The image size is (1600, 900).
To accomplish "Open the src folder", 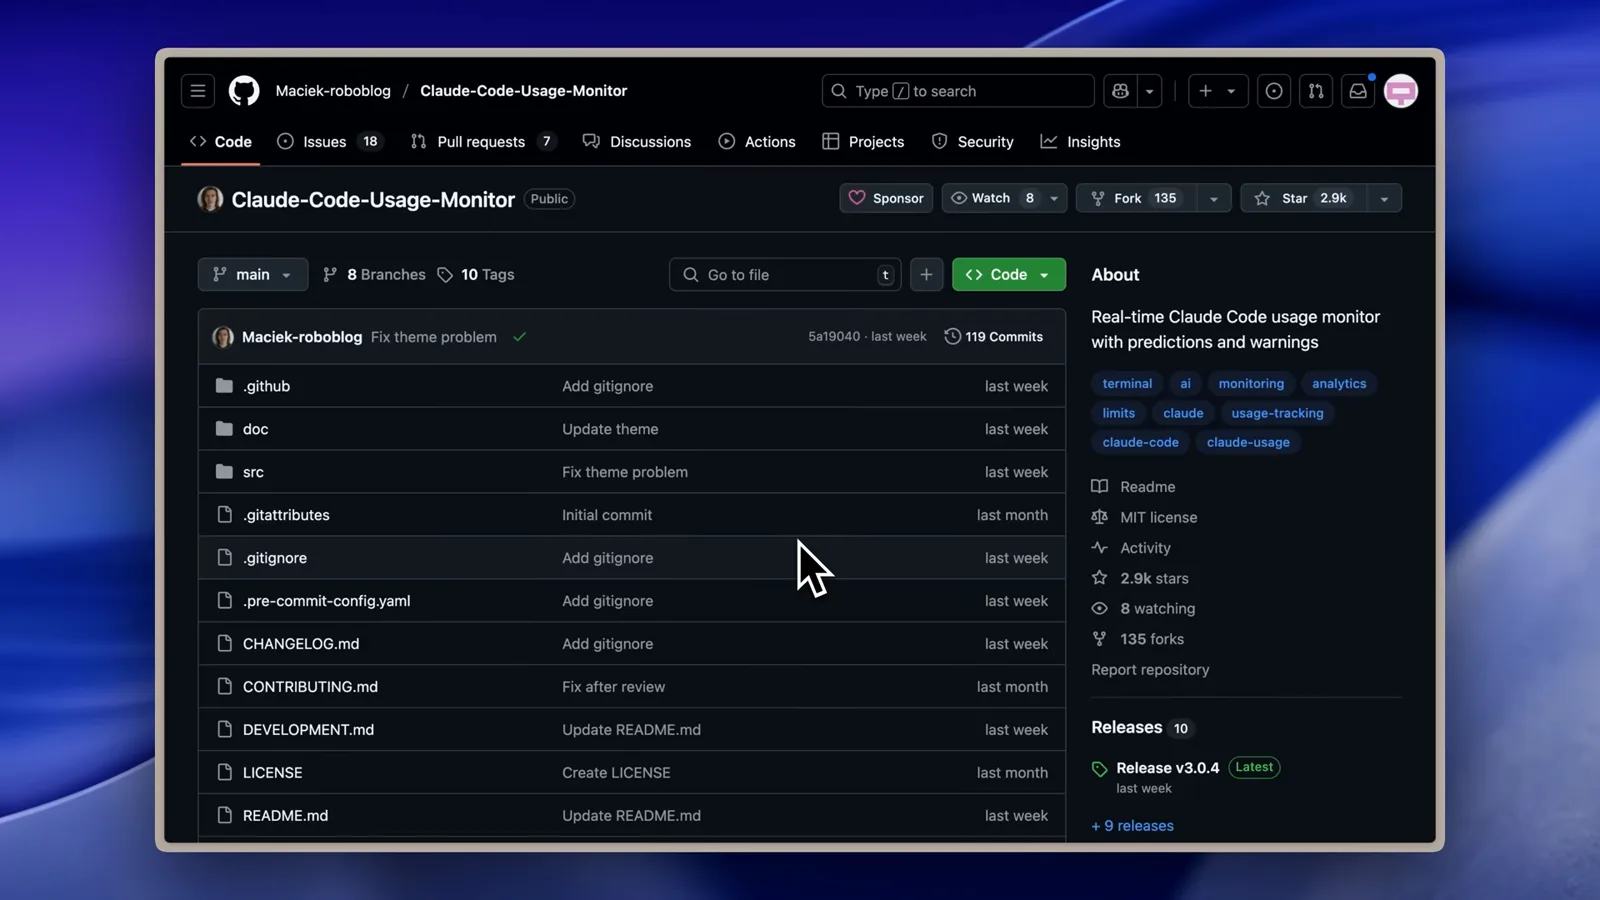I will (x=253, y=472).
